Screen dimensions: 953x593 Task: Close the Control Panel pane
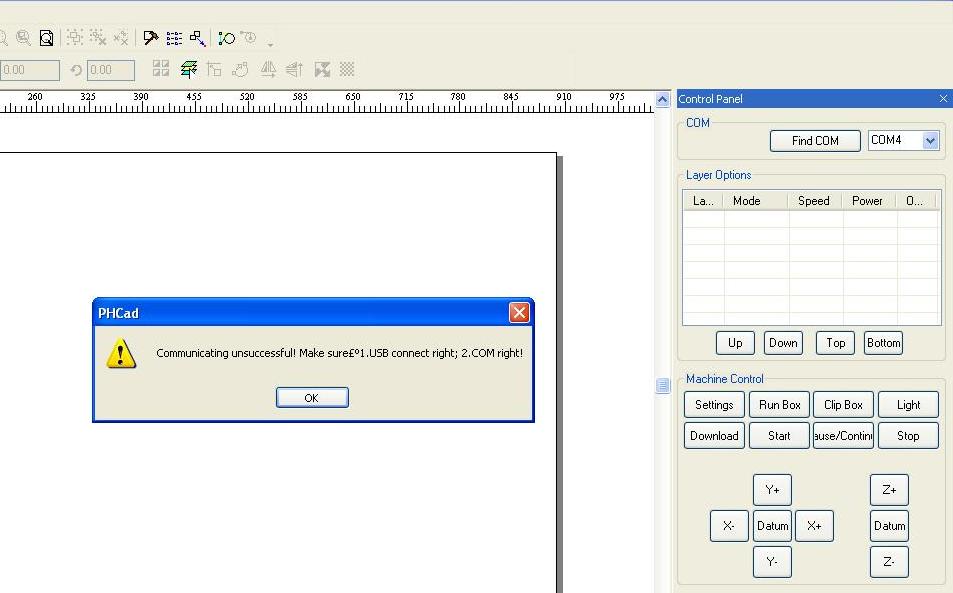point(943,98)
